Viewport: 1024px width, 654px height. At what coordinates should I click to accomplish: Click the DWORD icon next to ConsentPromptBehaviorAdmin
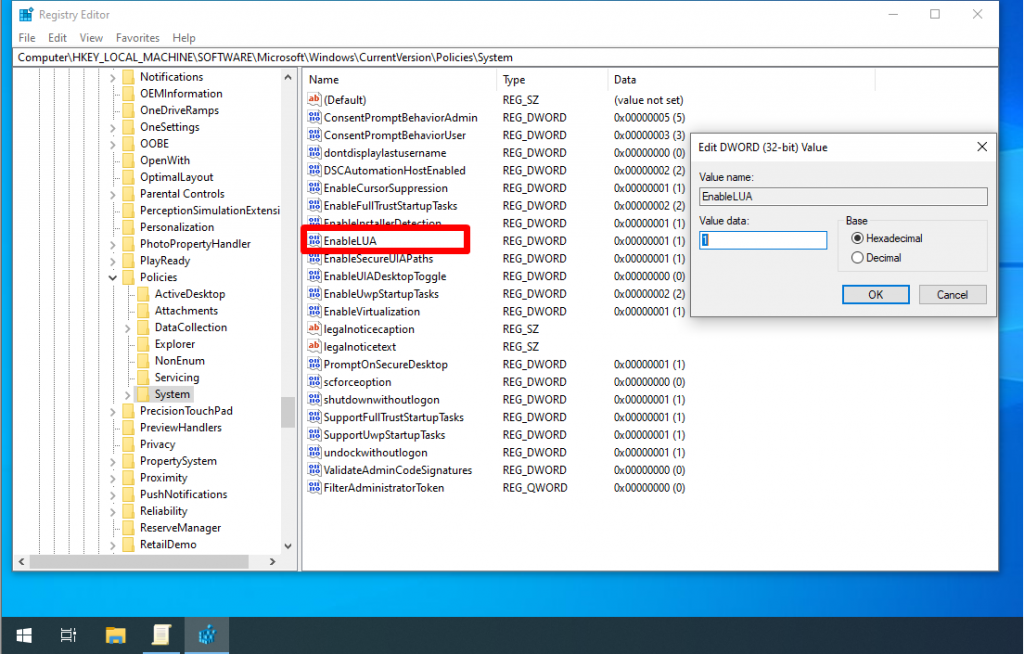pos(314,118)
